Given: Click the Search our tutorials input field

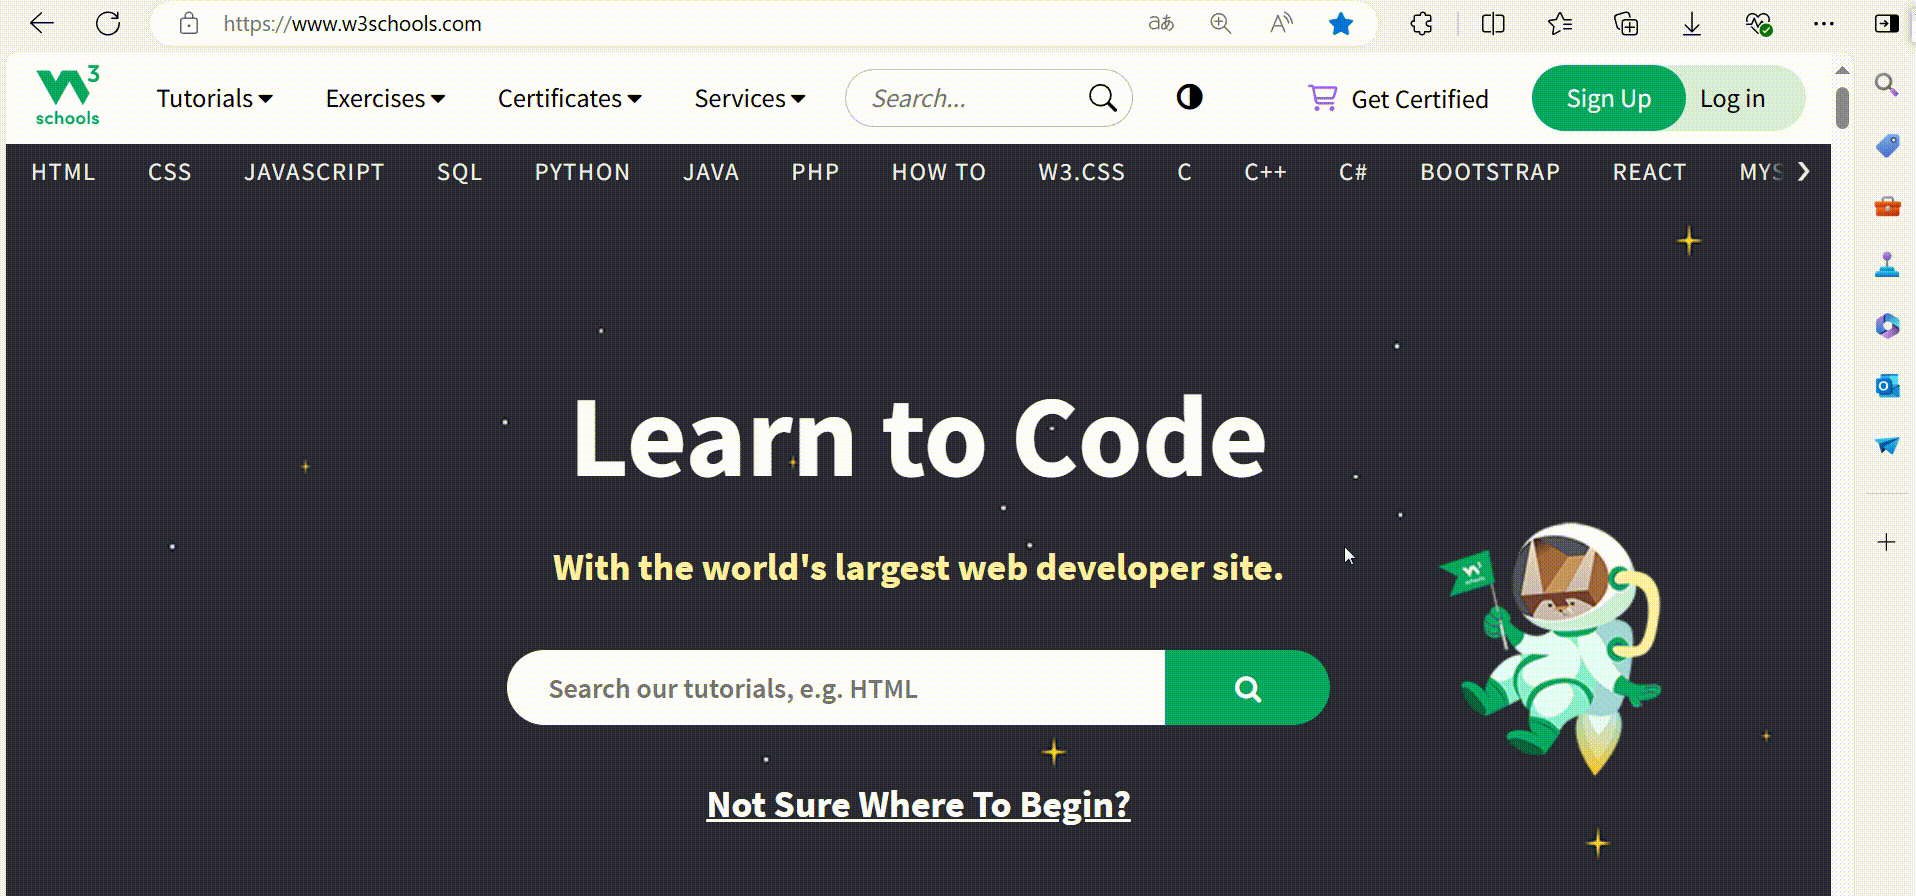Looking at the screenshot, I should 835,688.
